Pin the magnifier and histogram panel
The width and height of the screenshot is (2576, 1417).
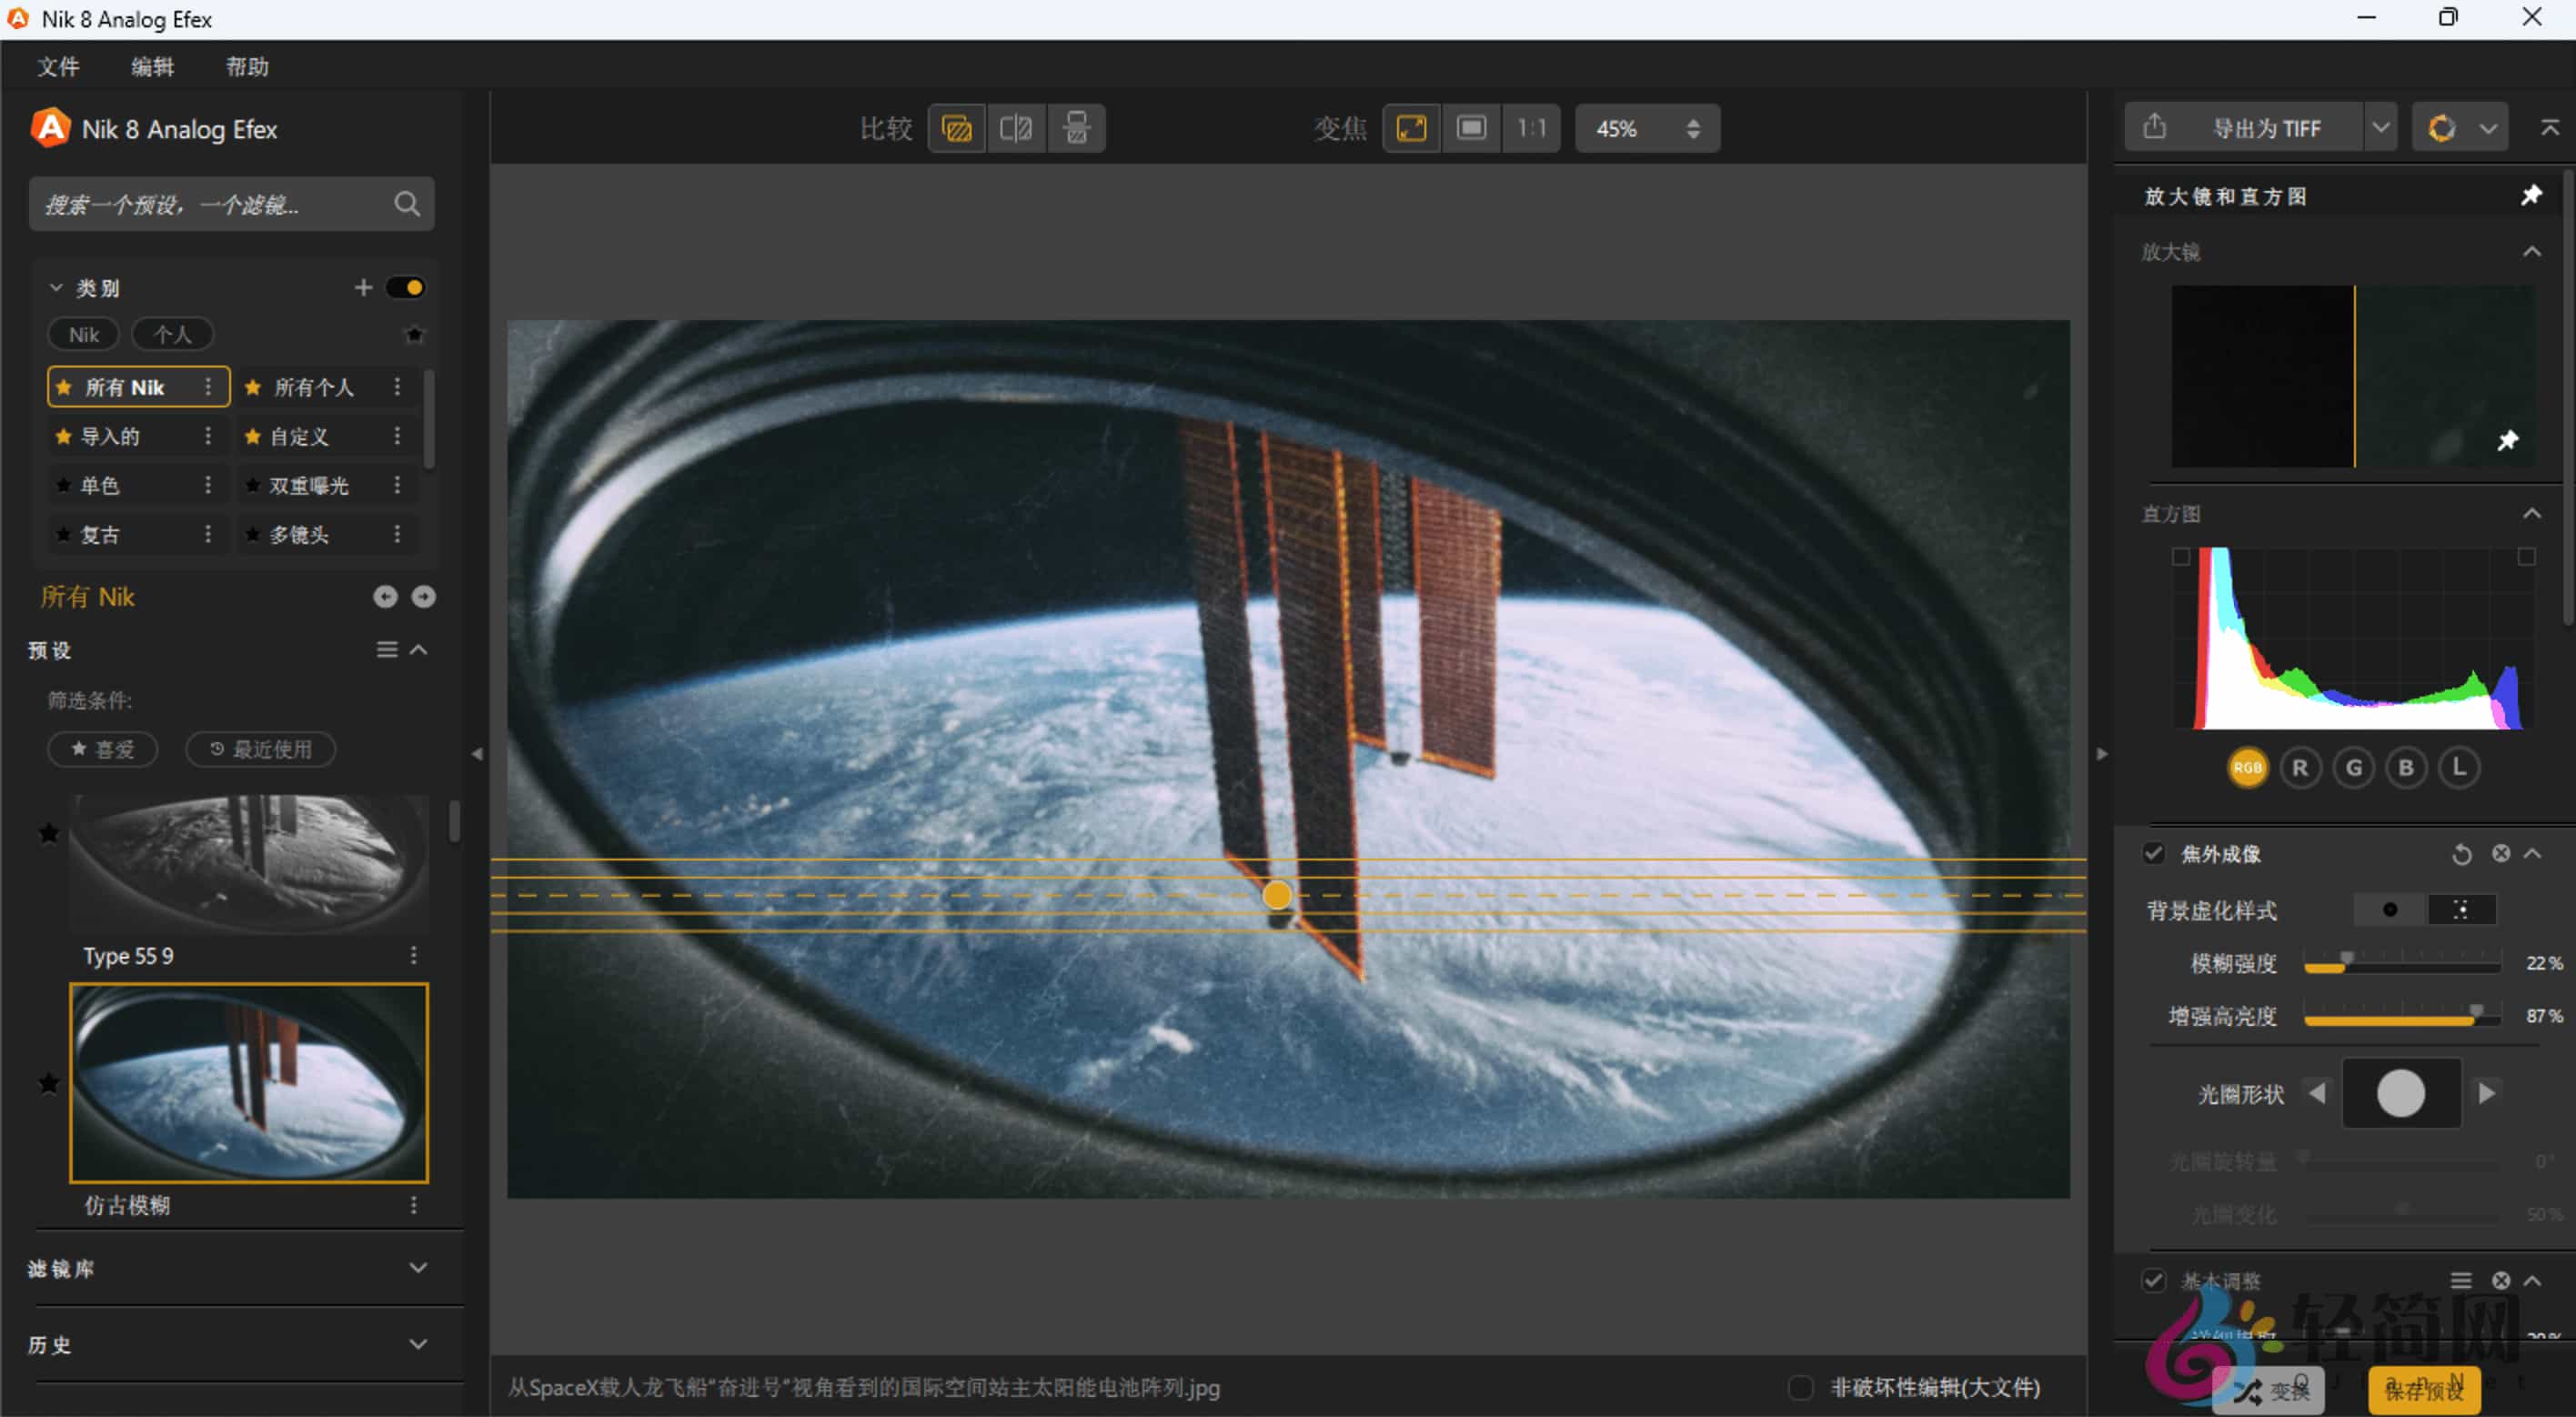2530,195
